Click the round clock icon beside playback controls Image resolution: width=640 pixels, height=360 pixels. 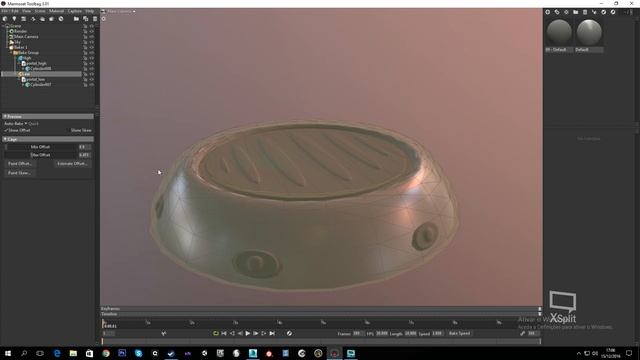[x=289, y=333]
